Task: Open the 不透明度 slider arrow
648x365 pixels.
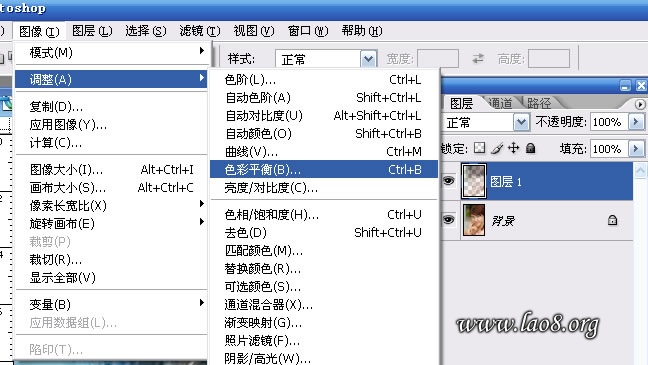Action: coord(636,122)
